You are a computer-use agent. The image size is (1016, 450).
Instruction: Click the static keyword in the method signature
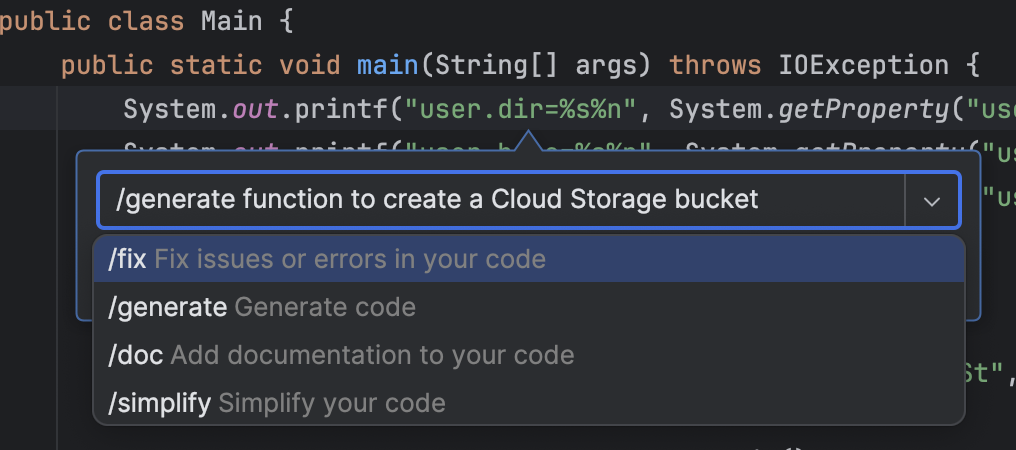click(216, 66)
